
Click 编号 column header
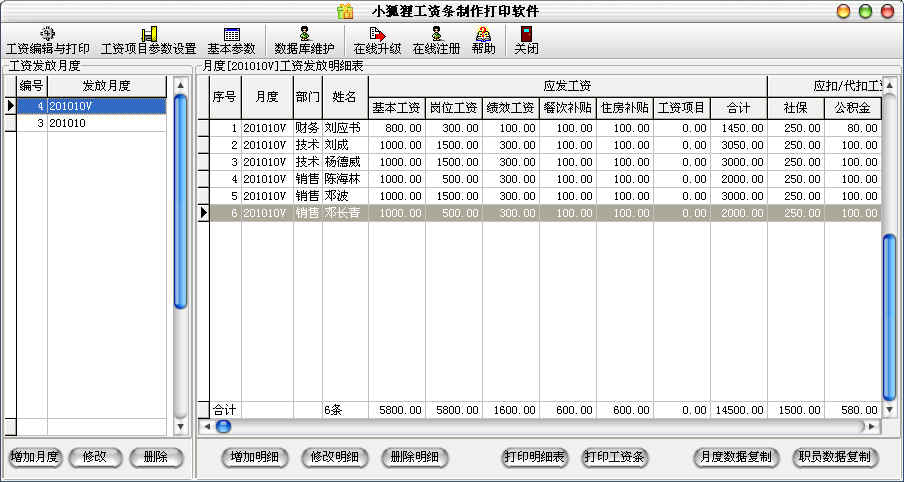coord(32,86)
